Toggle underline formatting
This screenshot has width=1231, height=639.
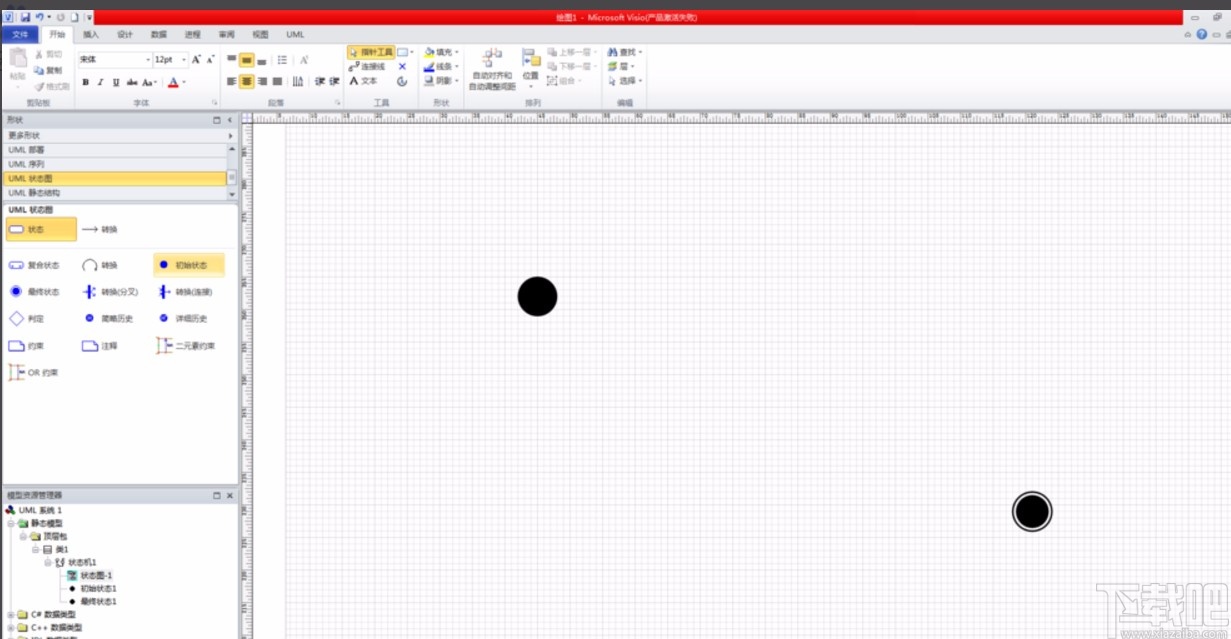coord(116,82)
